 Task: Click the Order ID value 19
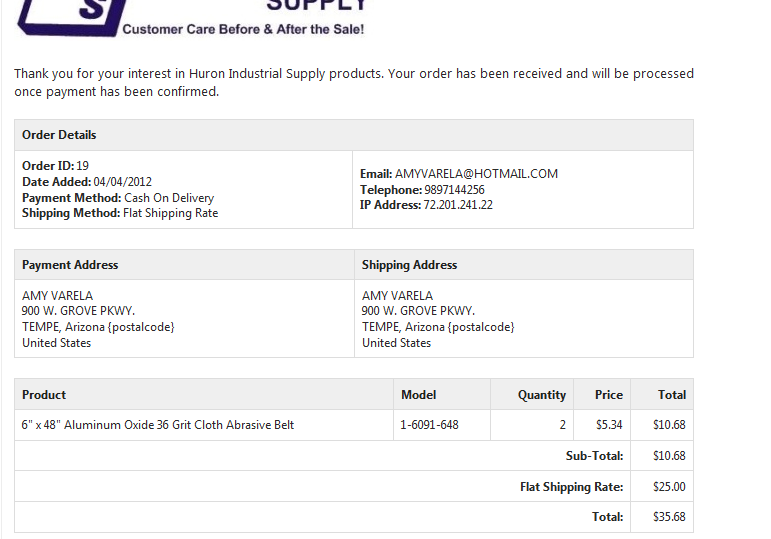(83, 166)
